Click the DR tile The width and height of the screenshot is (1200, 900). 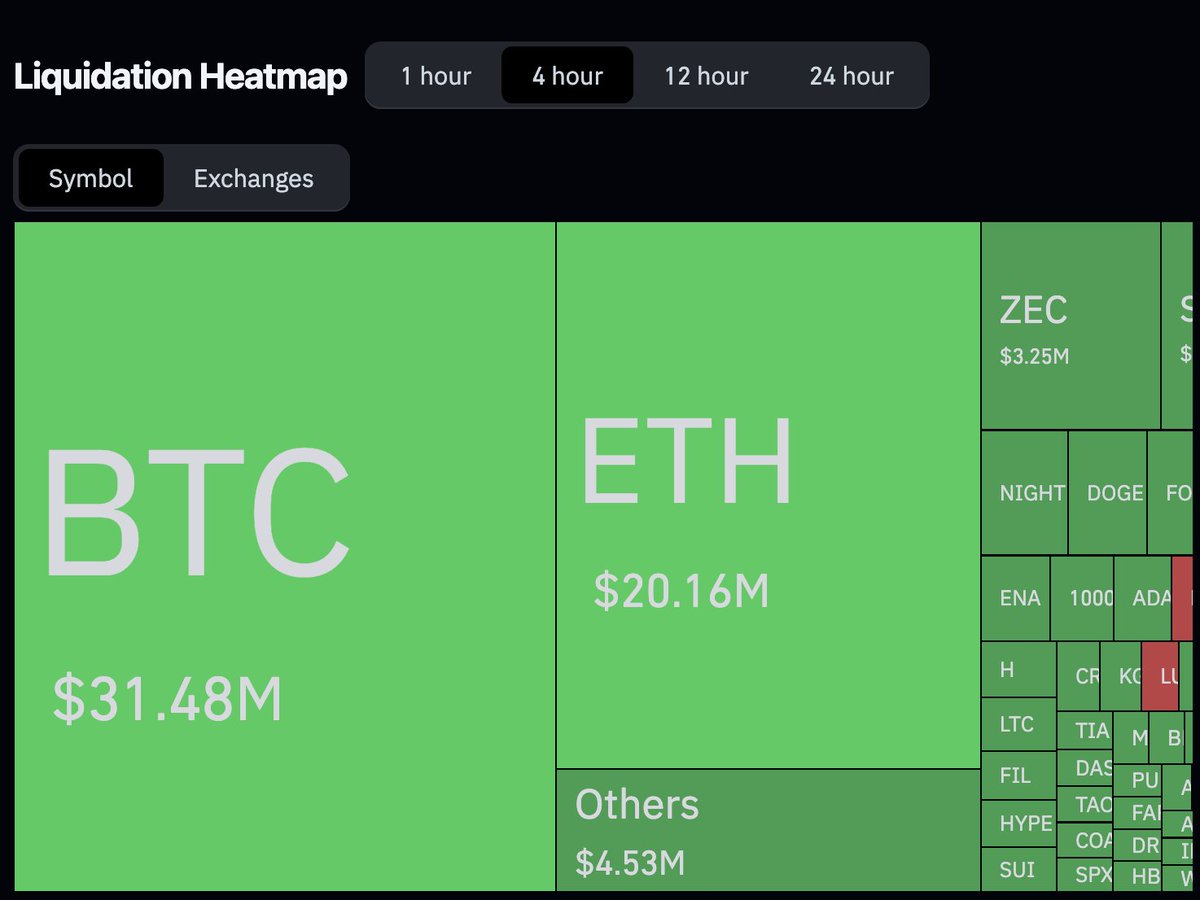click(x=1138, y=845)
